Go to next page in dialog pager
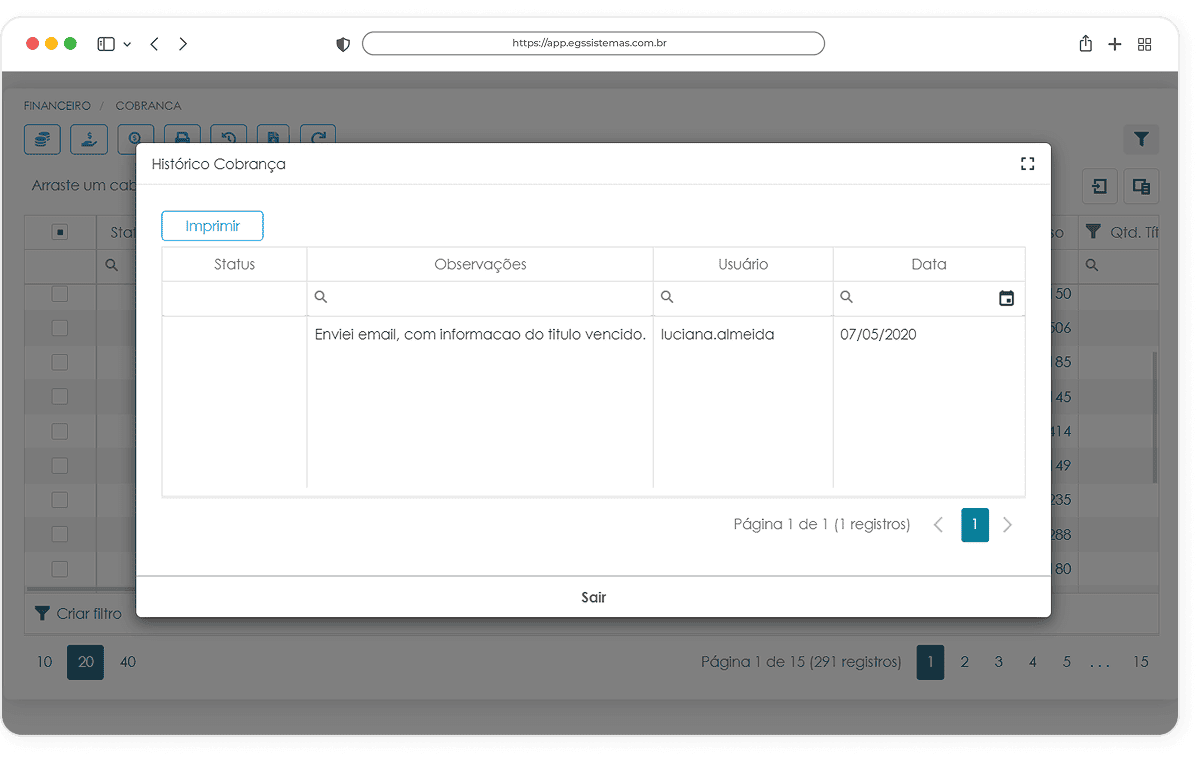 pyautogui.click(x=1008, y=525)
